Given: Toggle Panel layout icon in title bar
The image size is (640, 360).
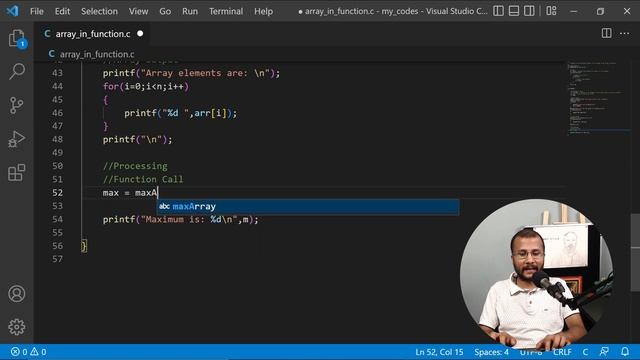Looking at the screenshot, I should (514, 11).
